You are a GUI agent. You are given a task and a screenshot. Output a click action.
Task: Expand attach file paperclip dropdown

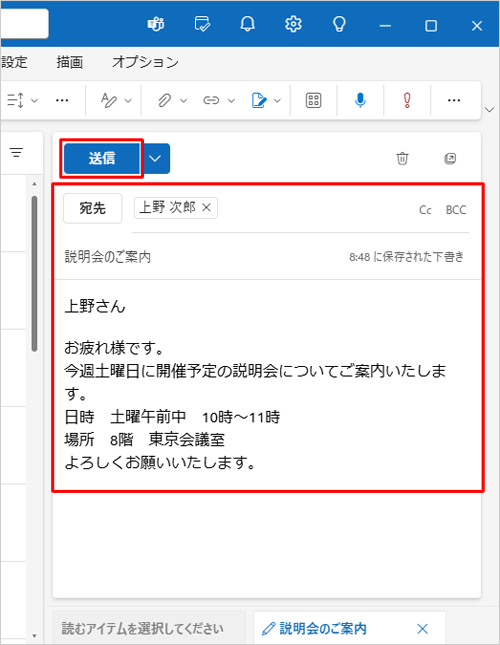click(x=183, y=100)
